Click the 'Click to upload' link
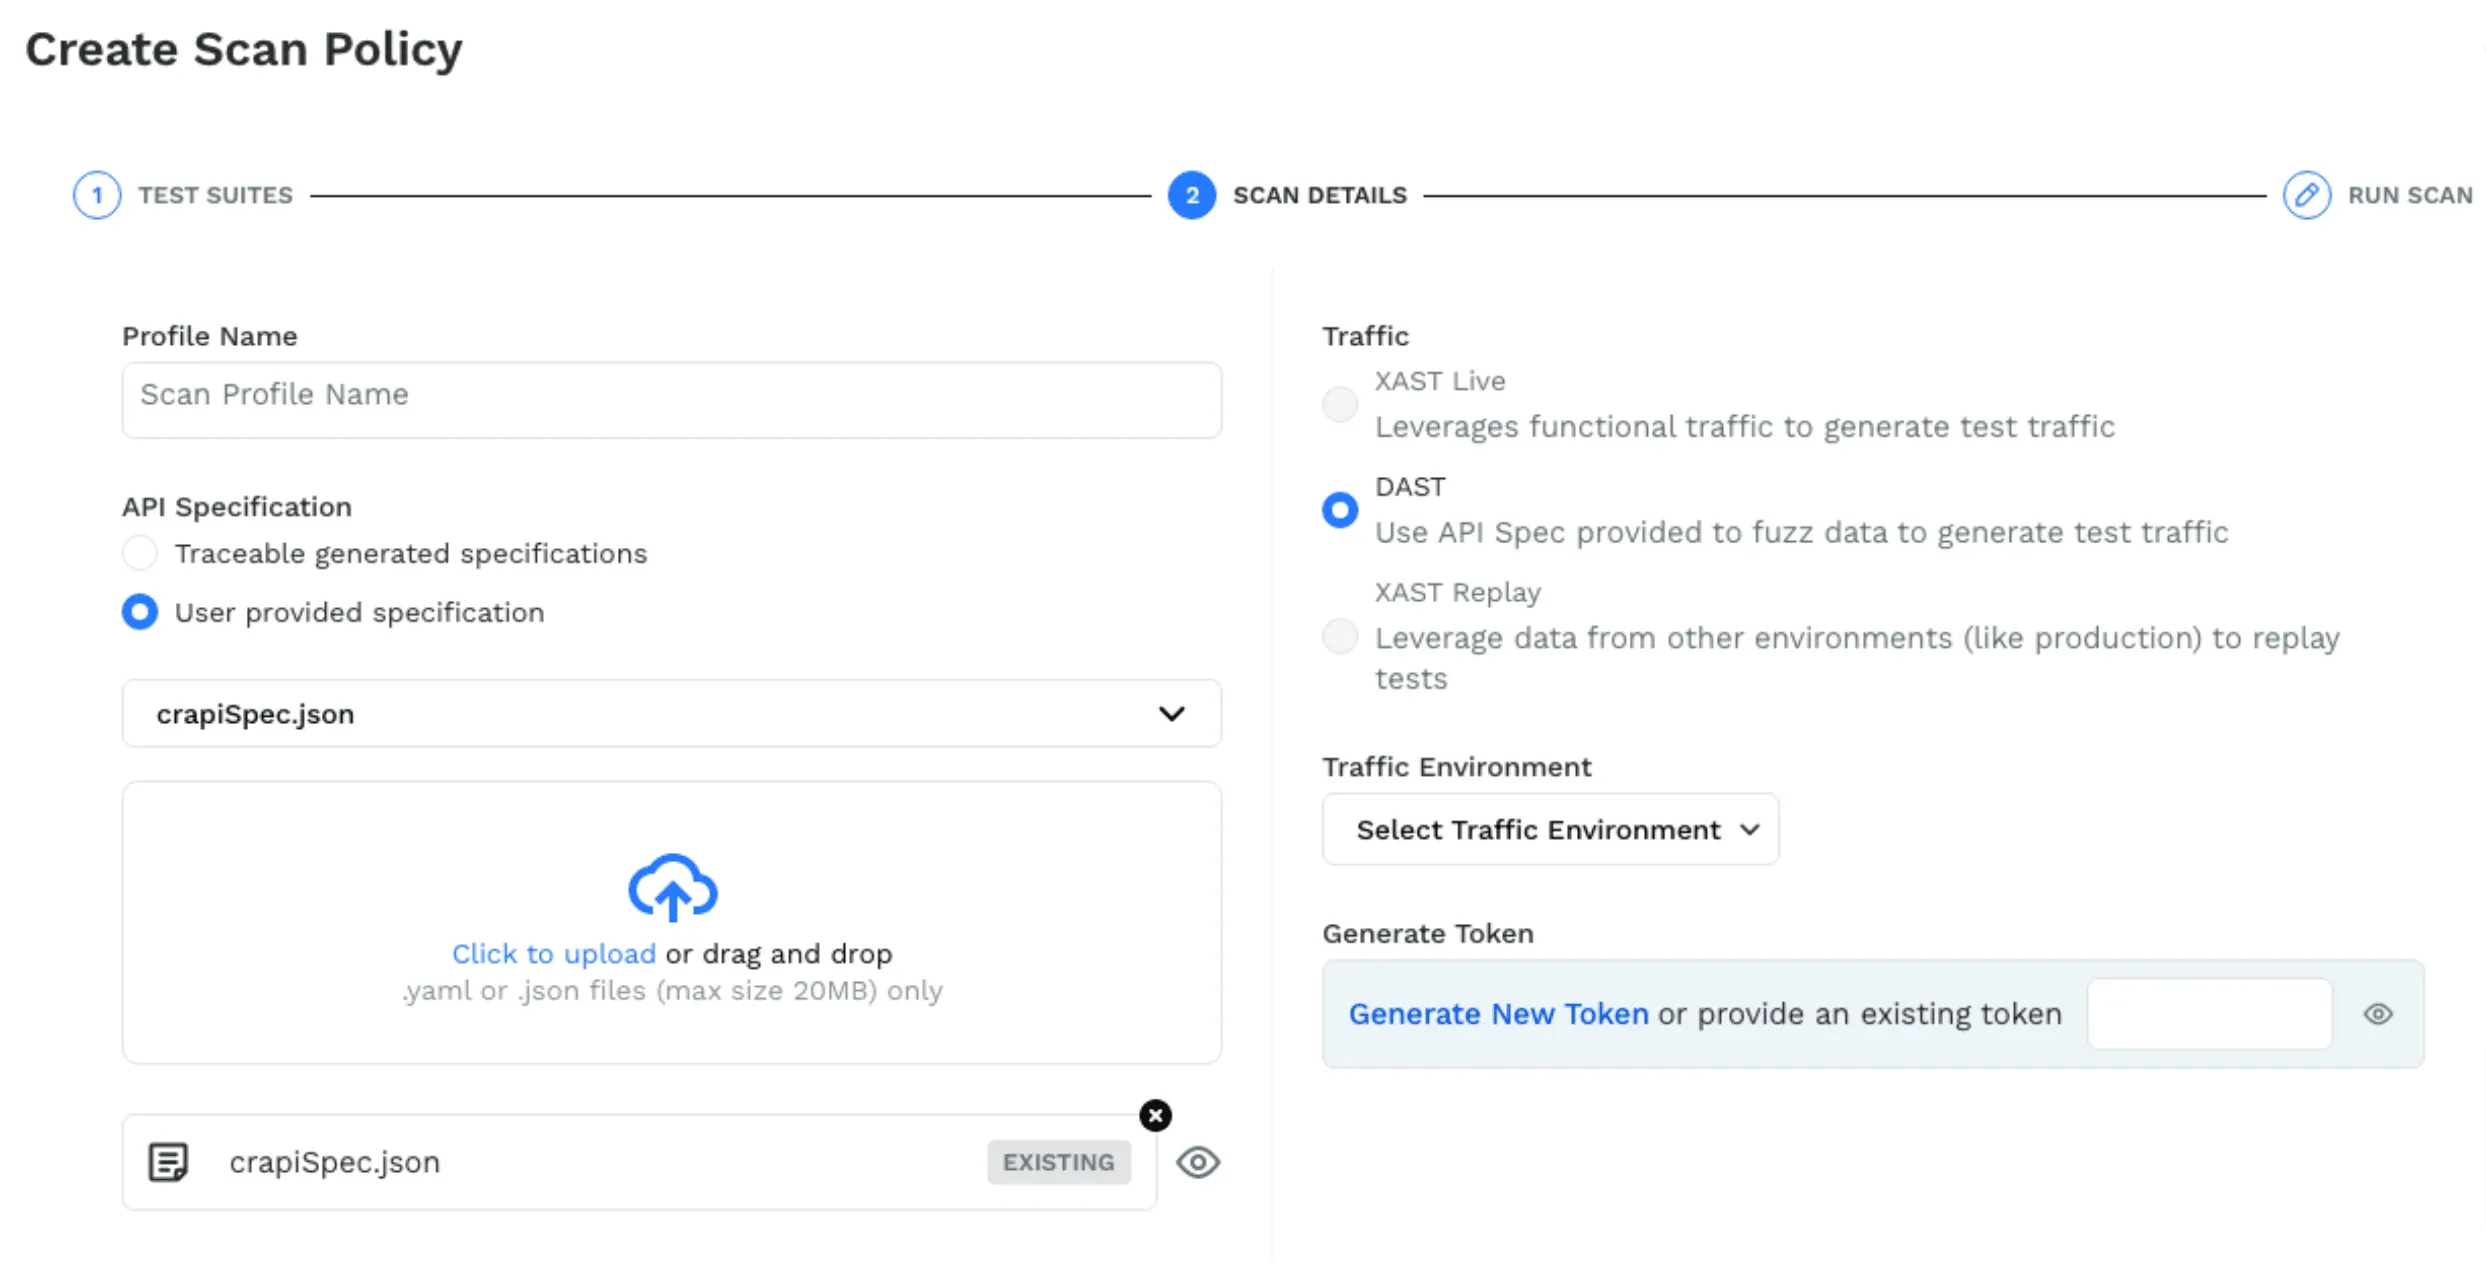The image size is (2486, 1264). tap(554, 954)
